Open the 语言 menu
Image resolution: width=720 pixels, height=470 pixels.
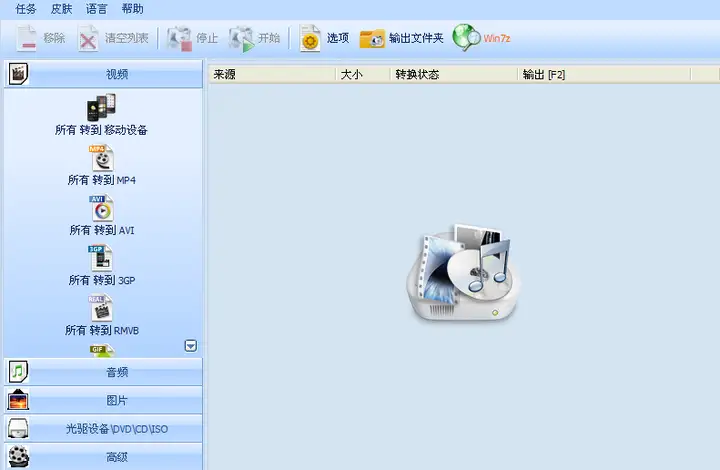(x=96, y=9)
